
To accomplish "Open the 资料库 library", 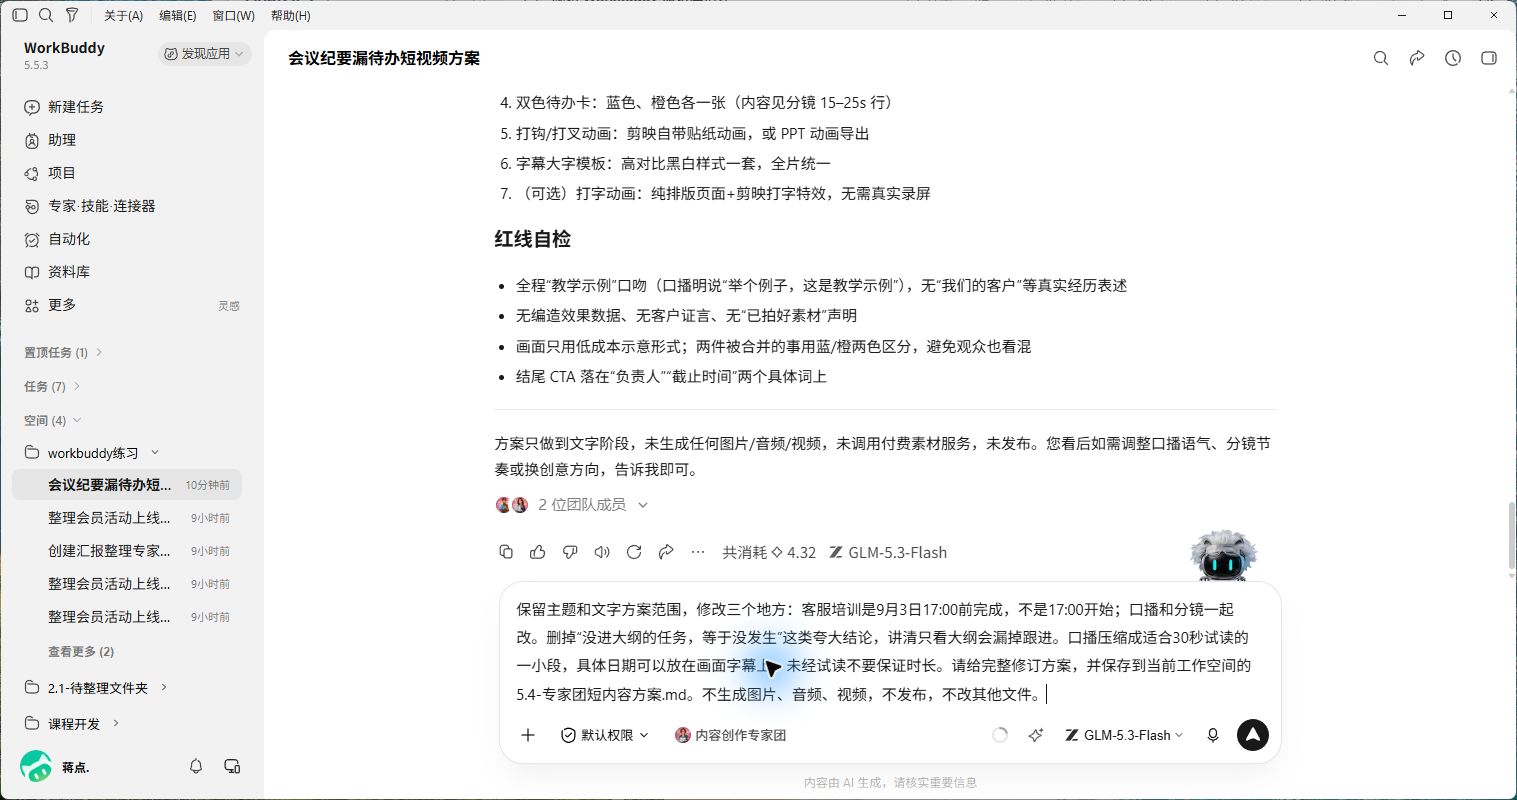I will pyautogui.click(x=57, y=272).
